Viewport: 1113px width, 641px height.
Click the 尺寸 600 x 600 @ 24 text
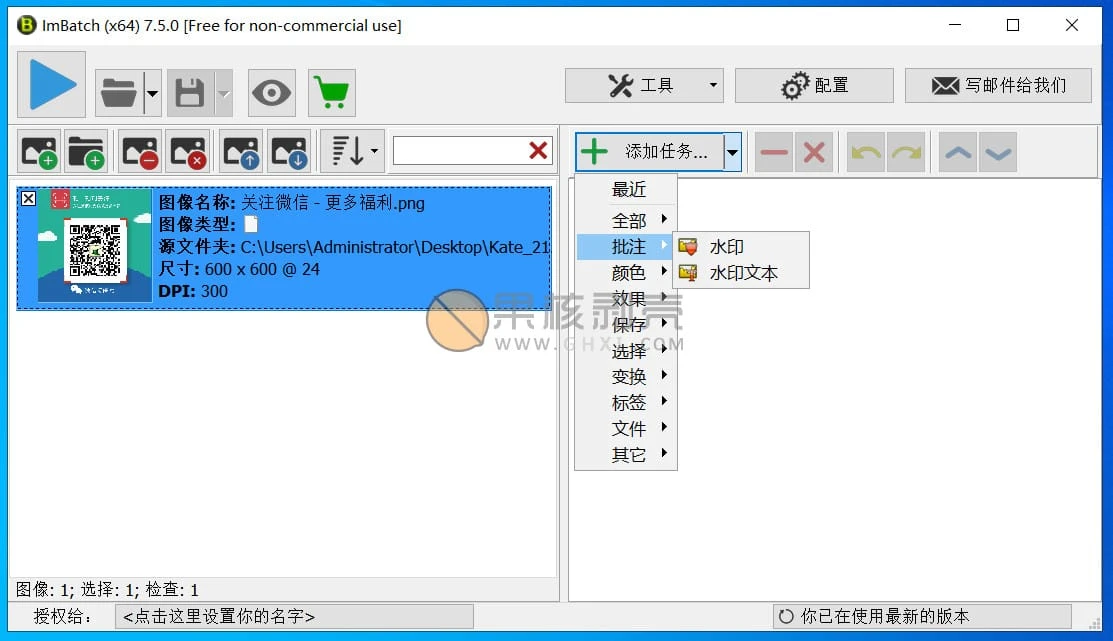239,269
